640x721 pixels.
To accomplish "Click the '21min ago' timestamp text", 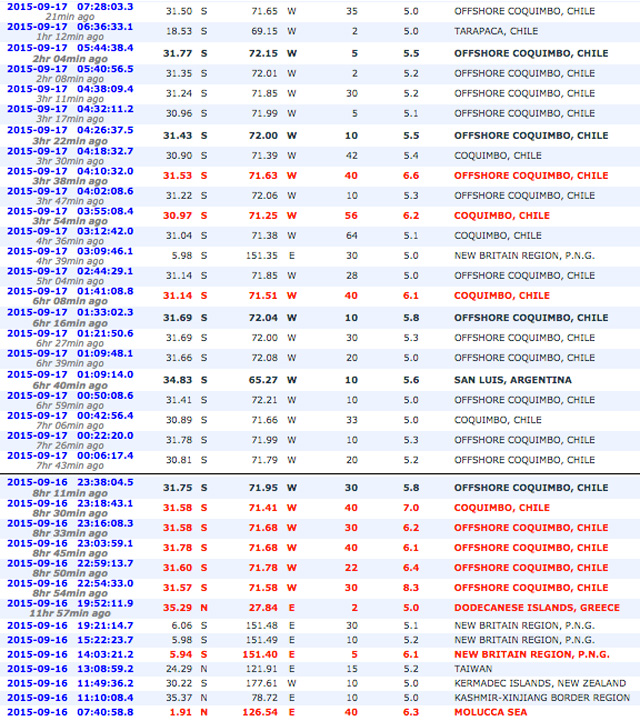I will tap(70, 17).
